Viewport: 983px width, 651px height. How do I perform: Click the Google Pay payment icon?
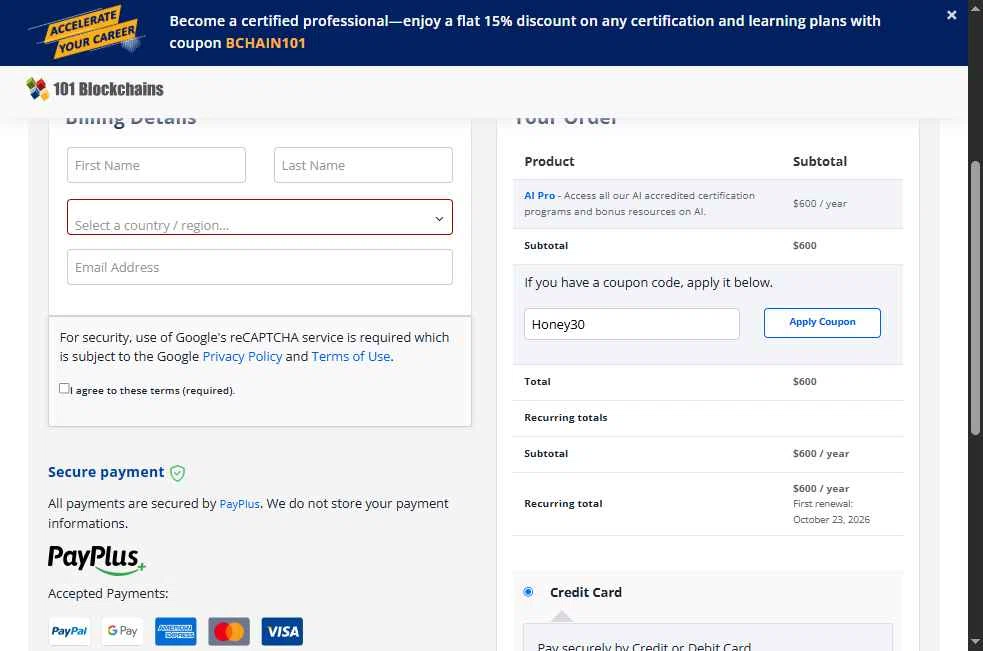(x=122, y=631)
